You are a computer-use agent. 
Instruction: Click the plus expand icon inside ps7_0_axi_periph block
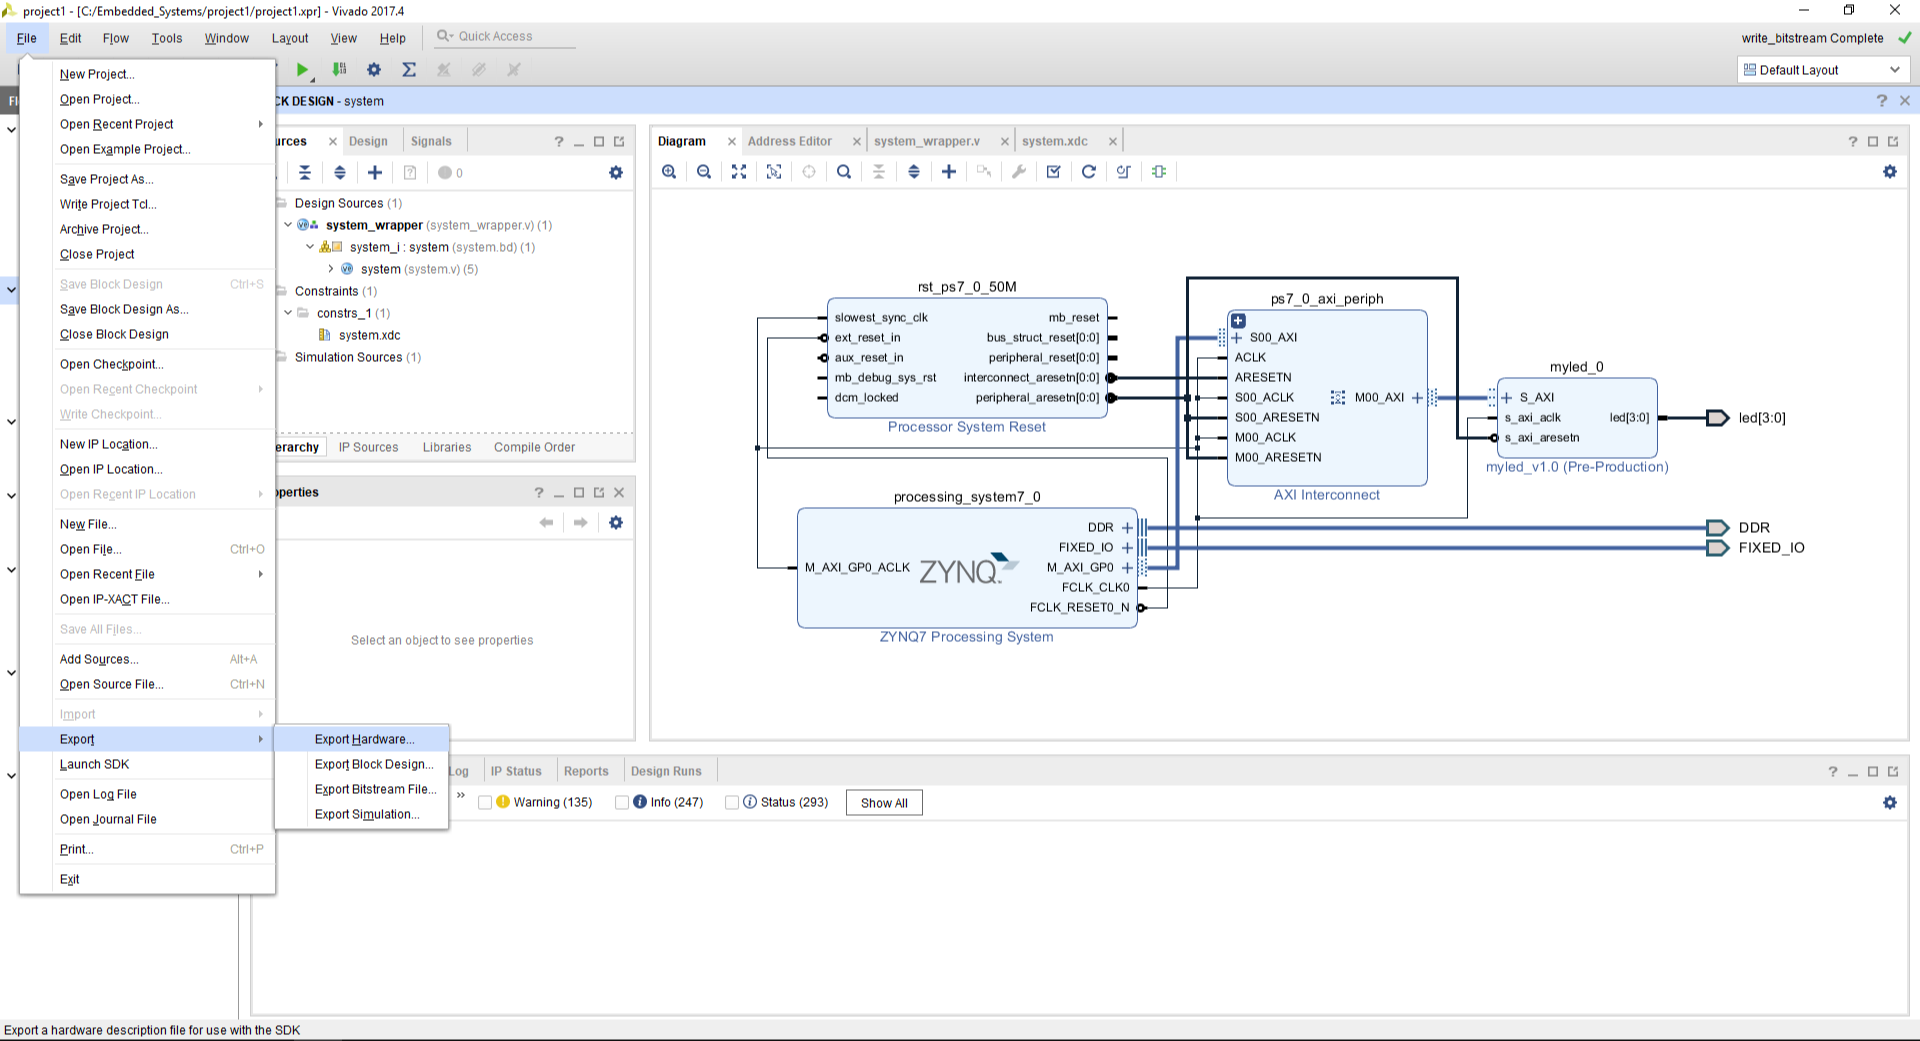pos(1238,321)
